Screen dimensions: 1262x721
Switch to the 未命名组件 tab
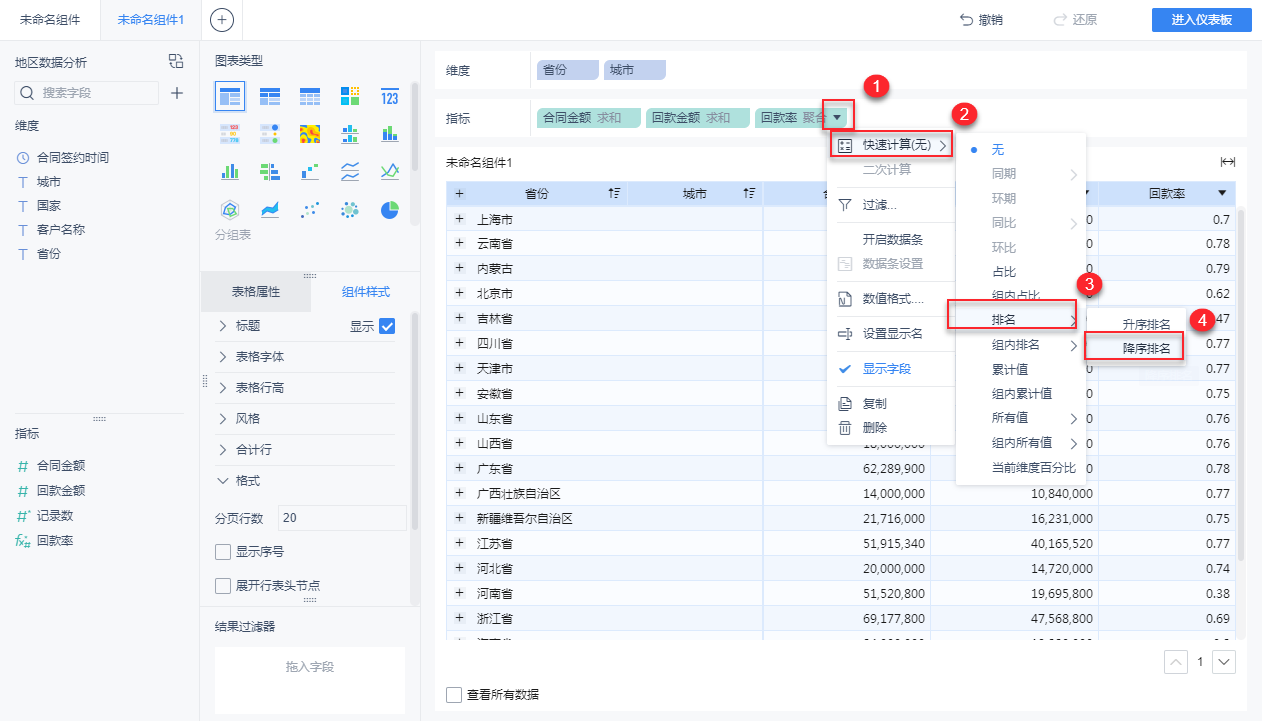[x=49, y=20]
